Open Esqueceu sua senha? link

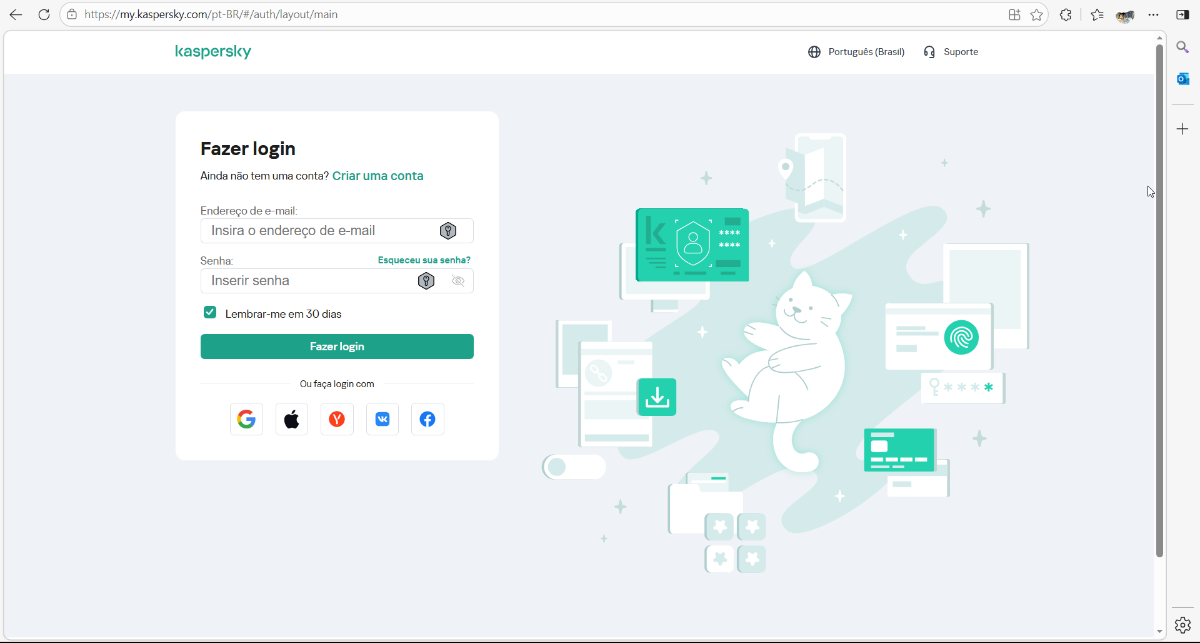point(424,260)
